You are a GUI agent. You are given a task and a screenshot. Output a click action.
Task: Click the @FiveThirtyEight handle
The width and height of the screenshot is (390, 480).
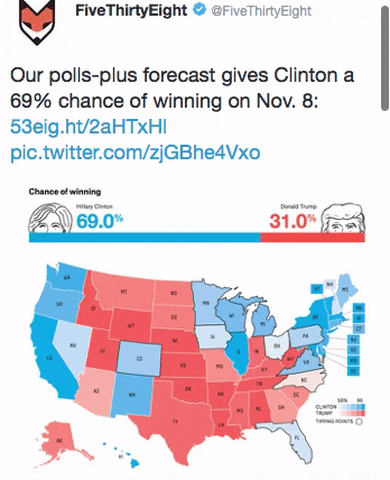click(x=261, y=11)
